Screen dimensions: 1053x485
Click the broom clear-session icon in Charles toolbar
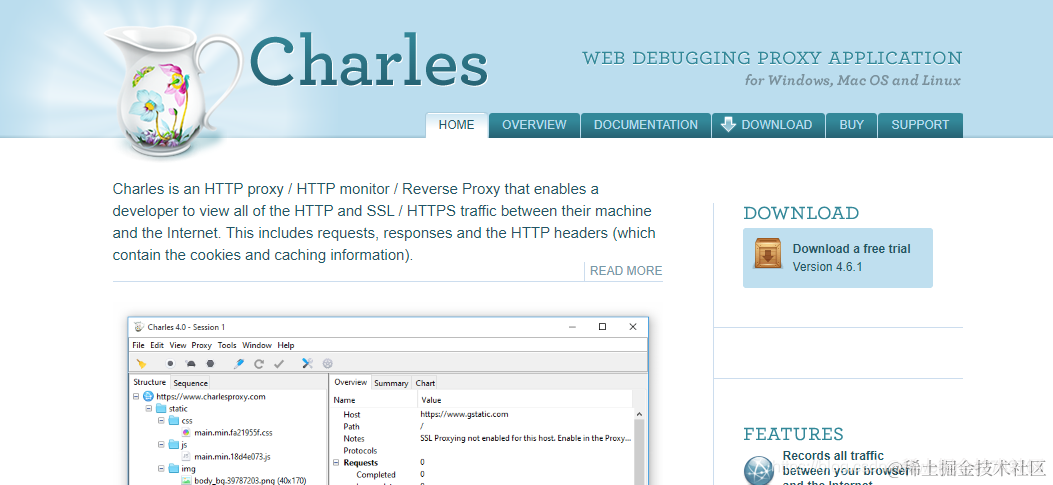141,363
